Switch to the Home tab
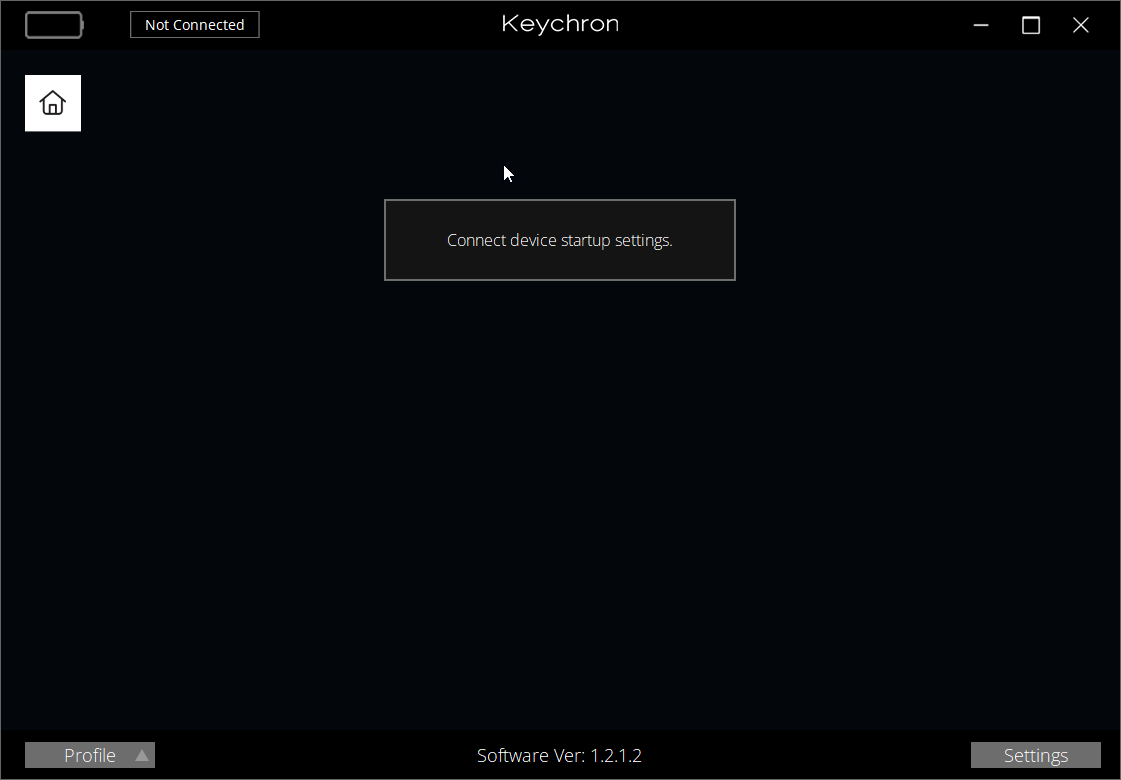 [53, 103]
